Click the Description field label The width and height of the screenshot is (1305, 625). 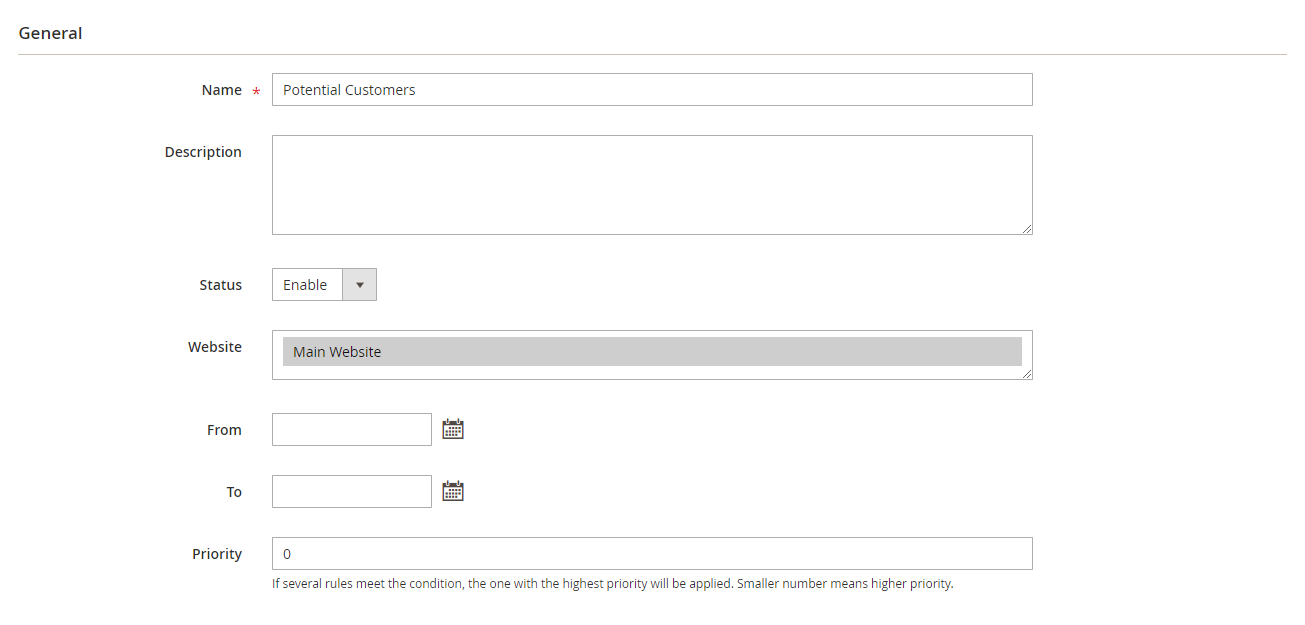(x=203, y=152)
